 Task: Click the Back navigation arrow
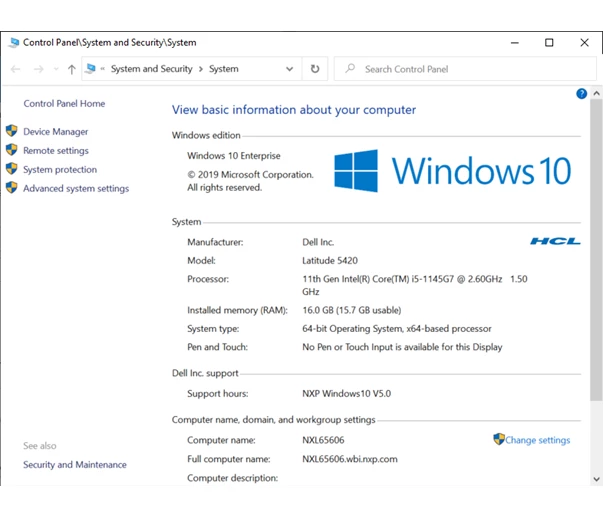15,69
